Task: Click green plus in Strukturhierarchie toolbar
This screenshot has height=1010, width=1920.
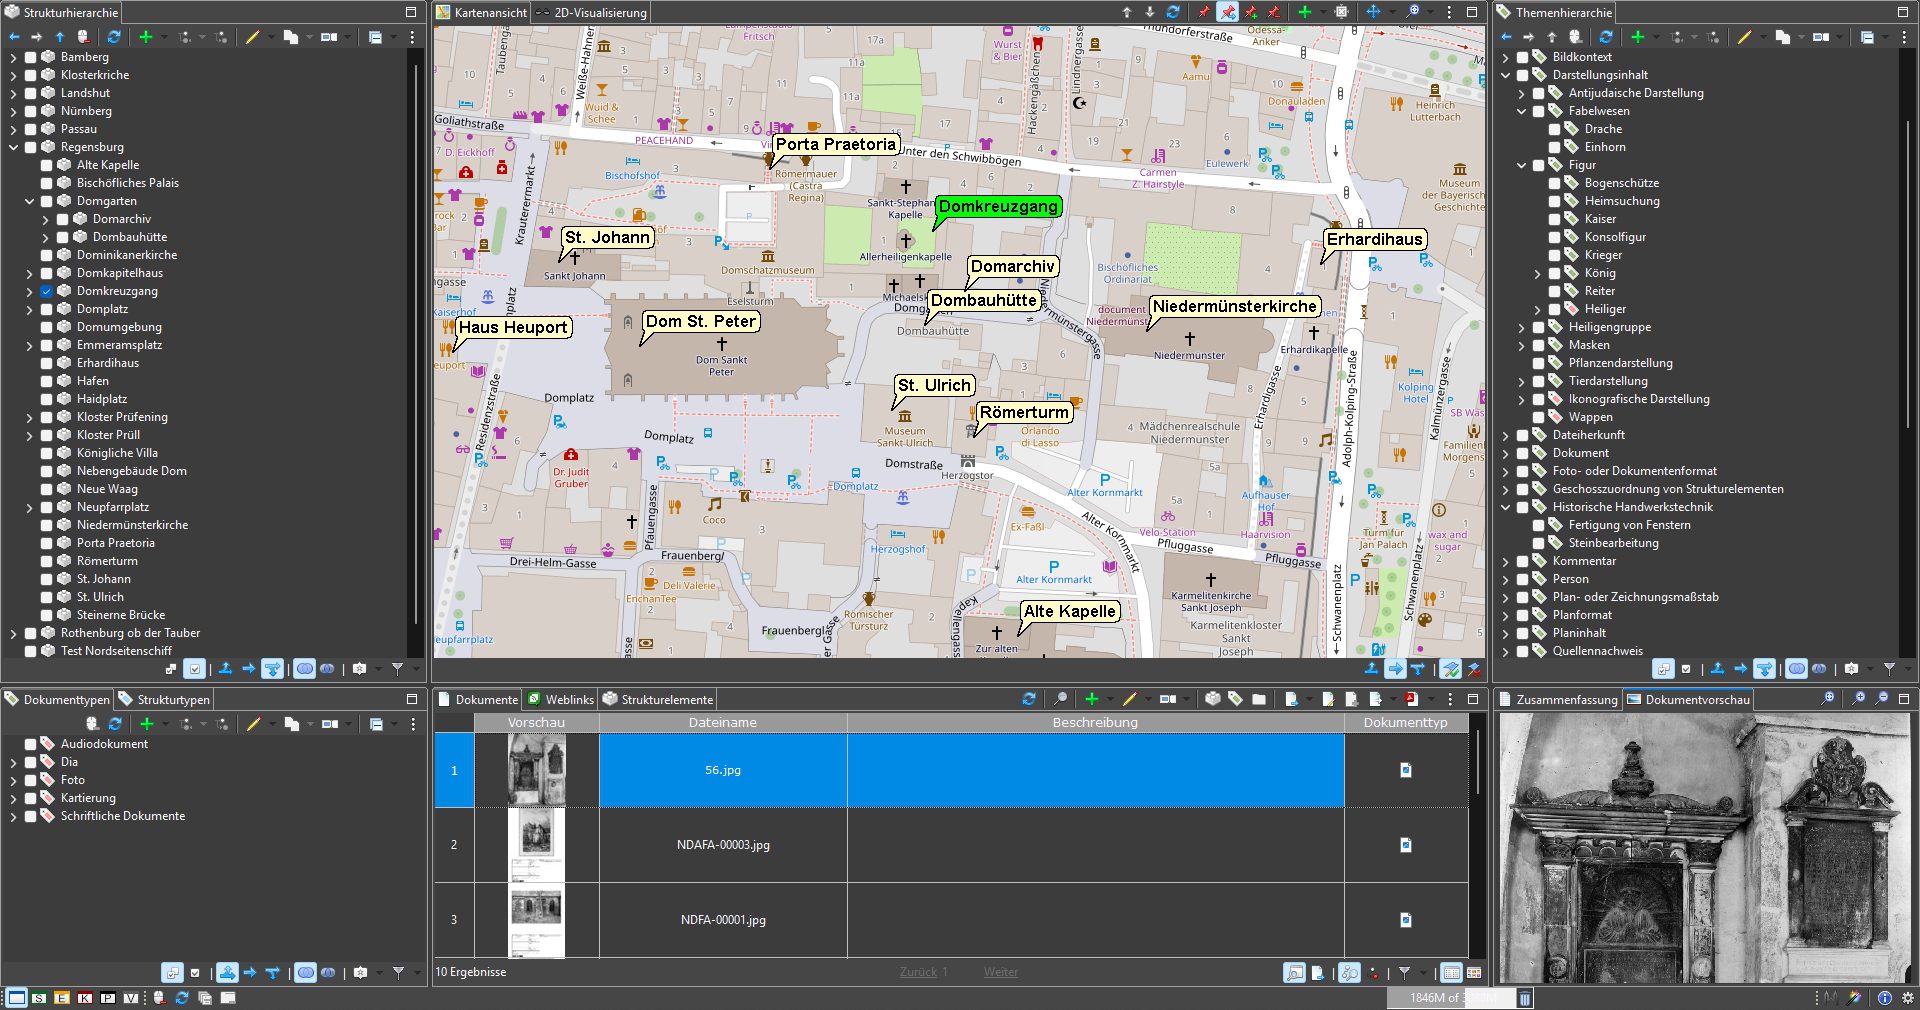Action: 146,37
